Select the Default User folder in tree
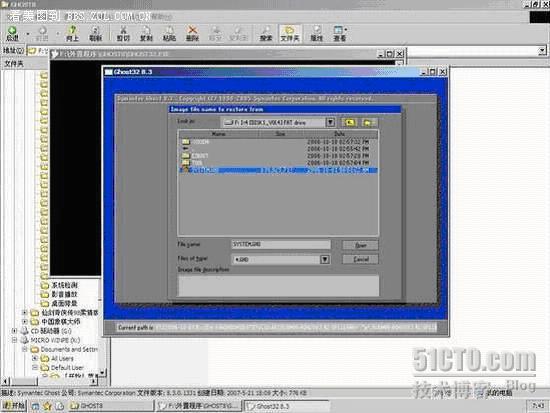This screenshot has width=550, height=413. click(67, 367)
